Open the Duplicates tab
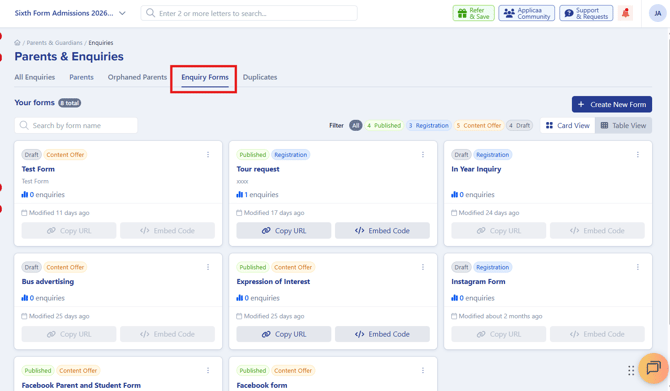The image size is (670, 391). tap(260, 77)
